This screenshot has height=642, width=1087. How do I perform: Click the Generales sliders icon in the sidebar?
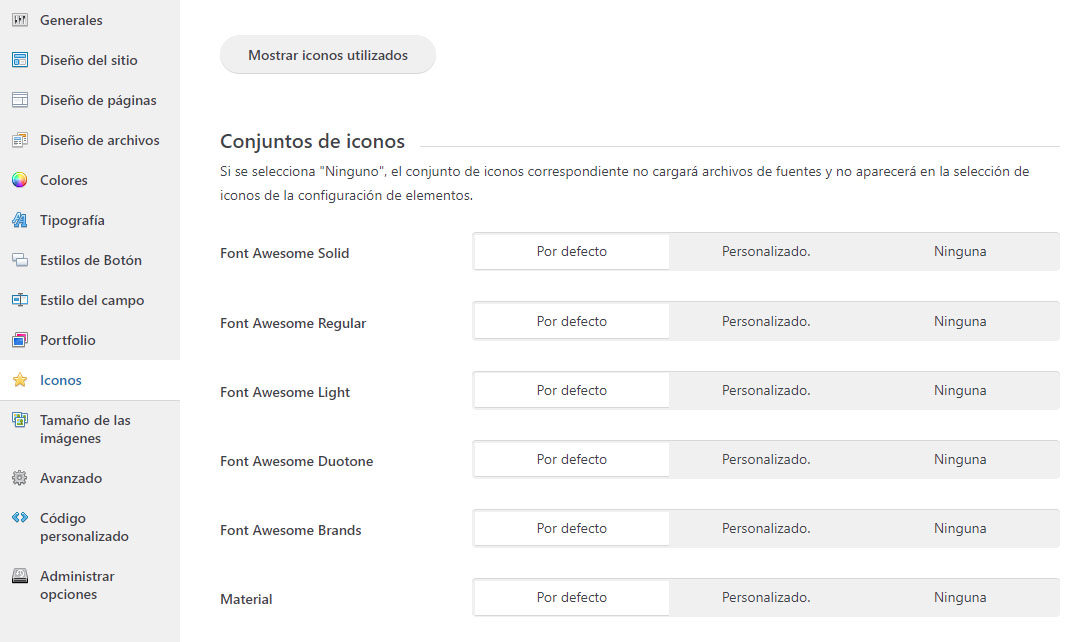20,20
